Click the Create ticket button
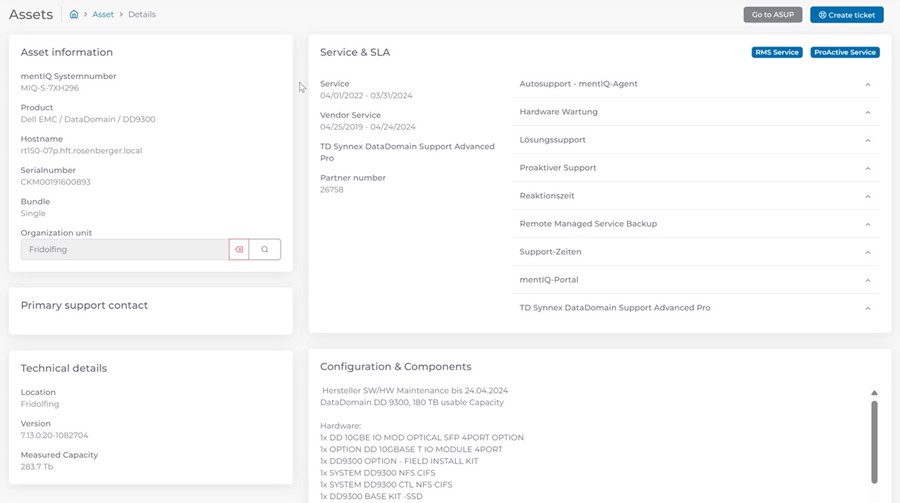Viewport: 900px width, 503px height. (846, 15)
